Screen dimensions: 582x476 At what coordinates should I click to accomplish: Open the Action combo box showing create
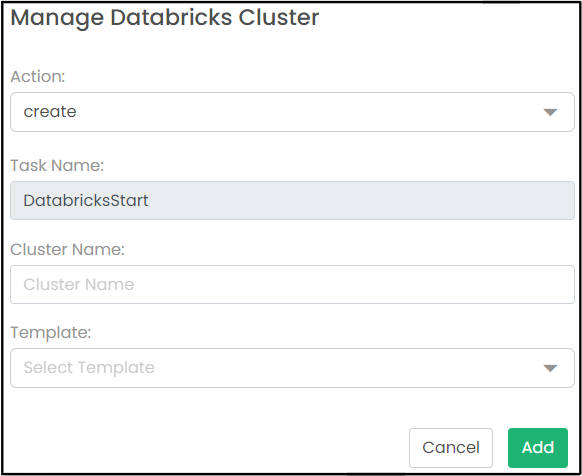click(292, 112)
